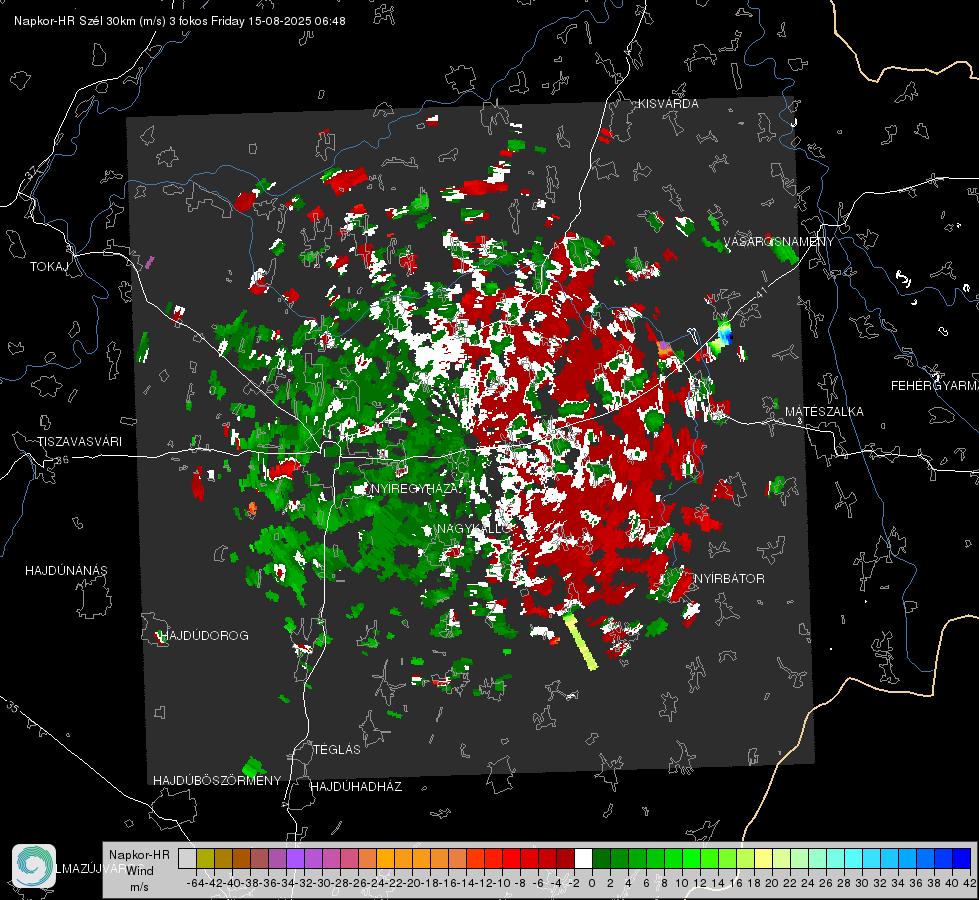This screenshot has width=979, height=900.
Task: Click the small purple echo near Tokaj
Action: (x=149, y=262)
